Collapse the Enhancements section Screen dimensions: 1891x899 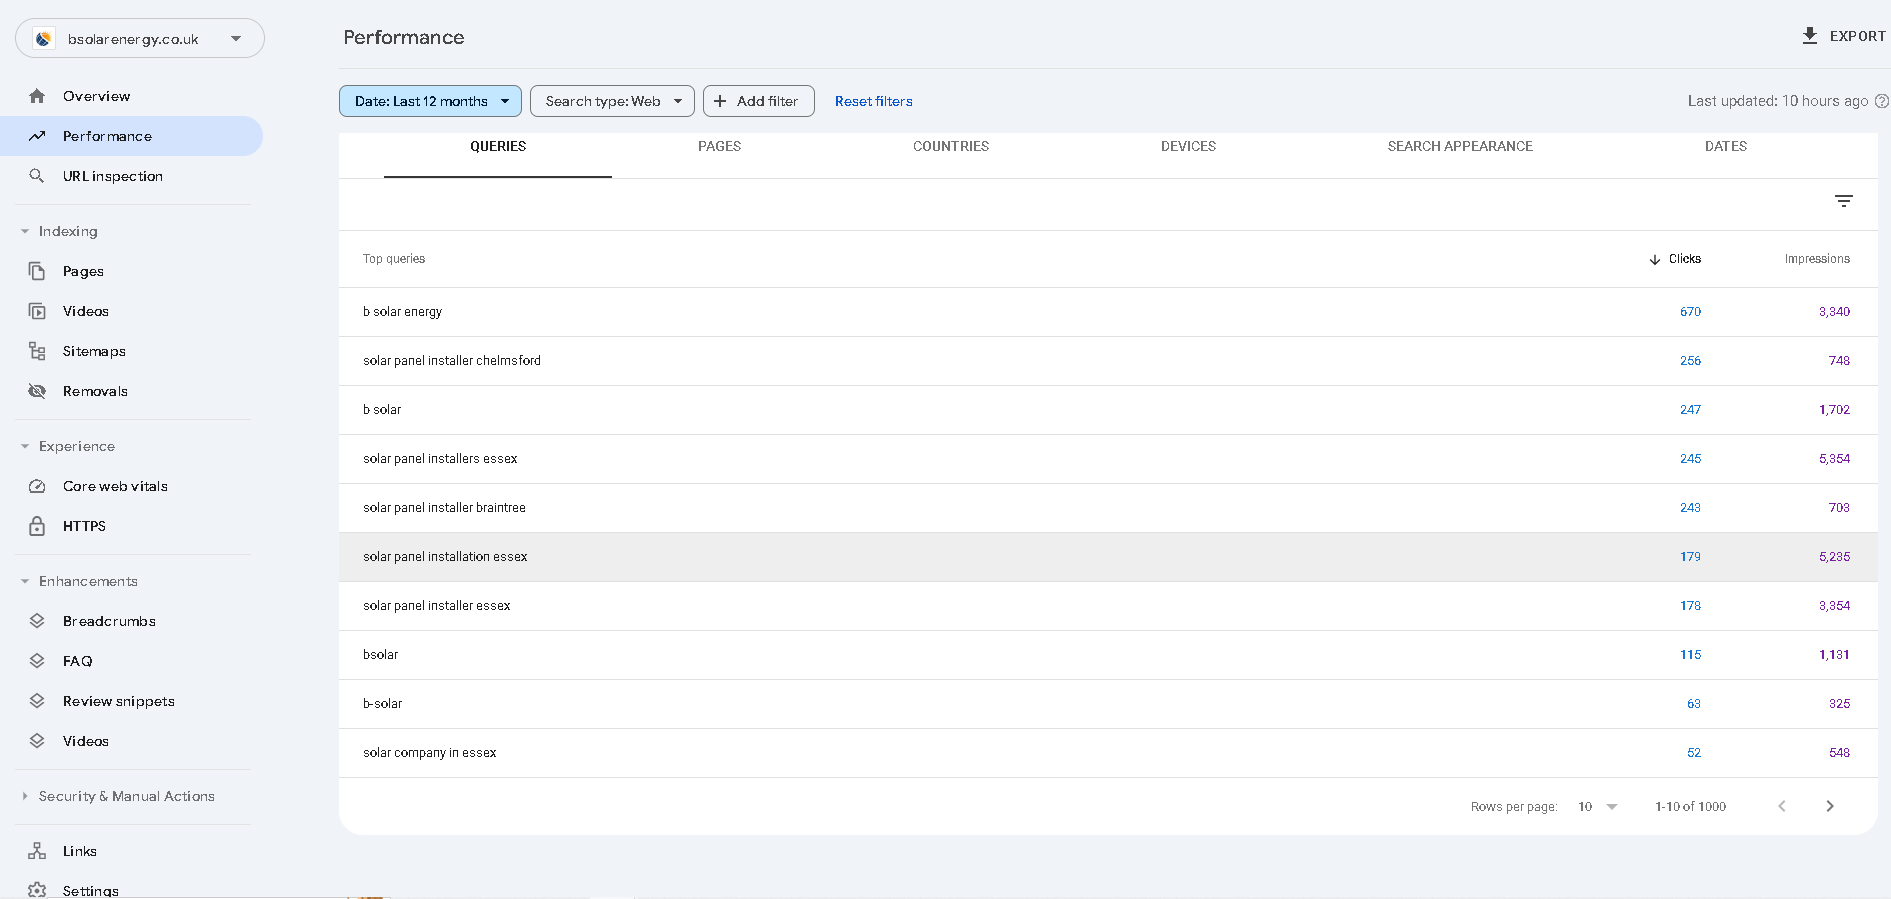click(25, 581)
